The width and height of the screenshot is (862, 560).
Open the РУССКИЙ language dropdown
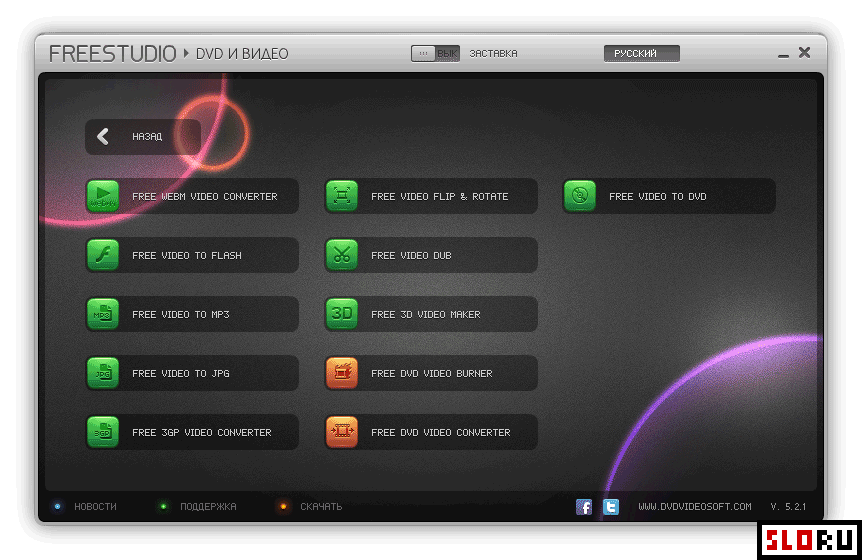pos(642,53)
